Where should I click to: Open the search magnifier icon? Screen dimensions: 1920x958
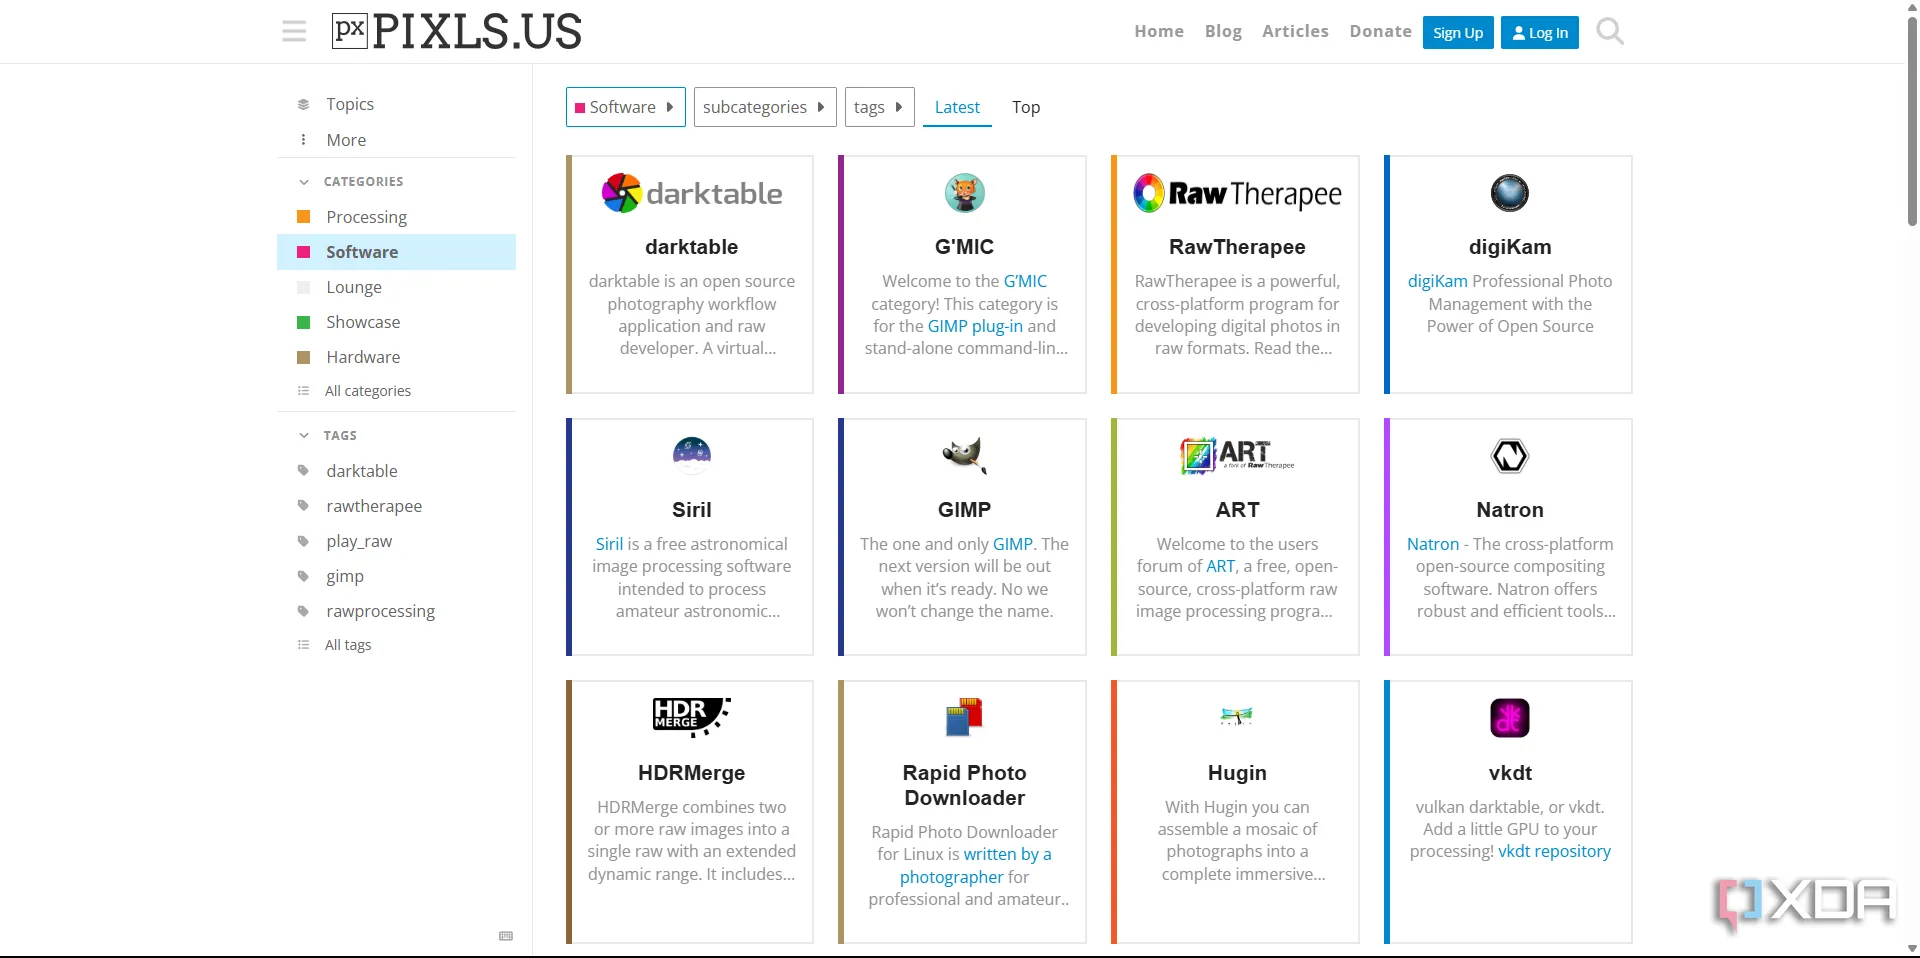[1610, 32]
